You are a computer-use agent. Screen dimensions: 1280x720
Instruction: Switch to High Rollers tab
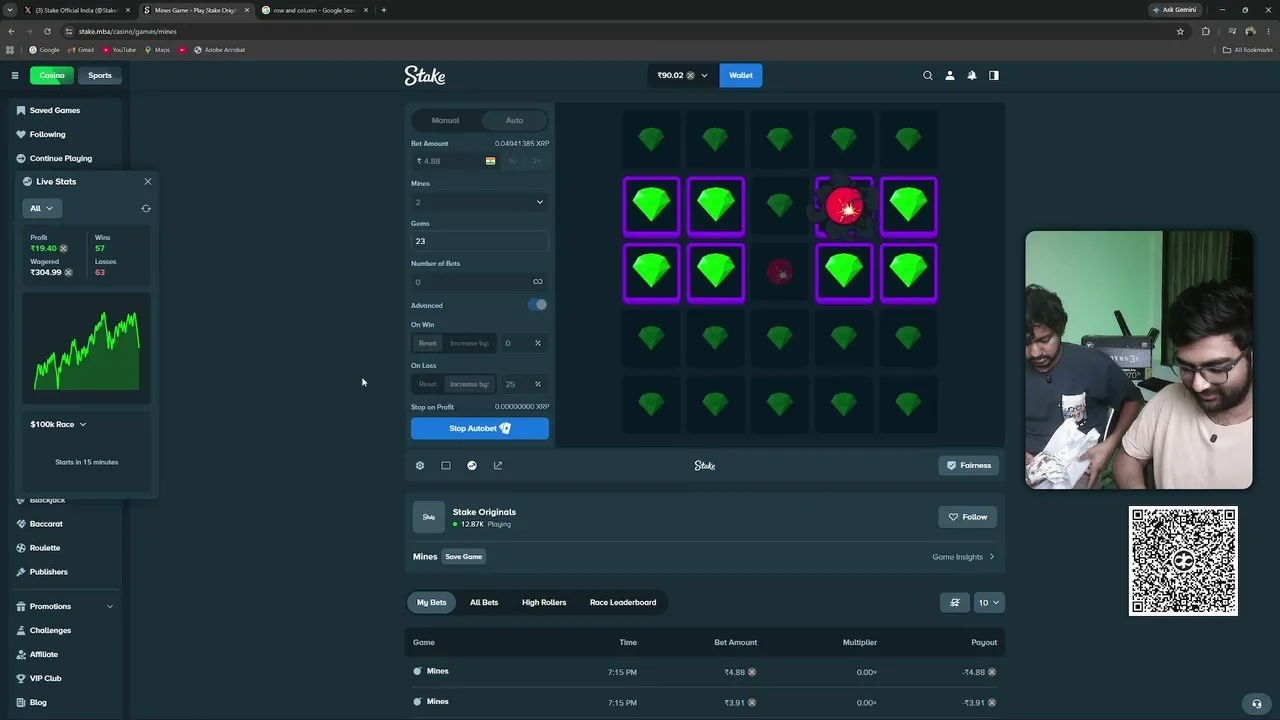click(544, 602)
